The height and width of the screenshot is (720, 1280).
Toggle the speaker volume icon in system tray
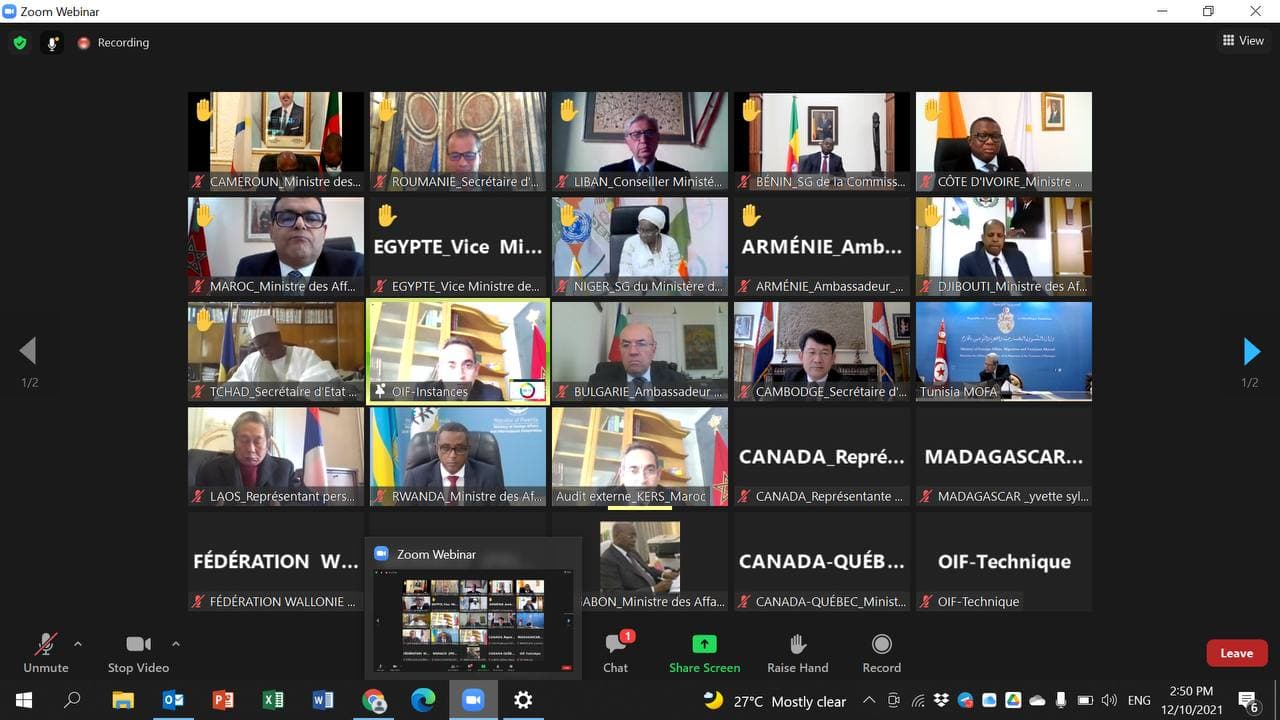pyautogui.click(x=1109, y=701)
